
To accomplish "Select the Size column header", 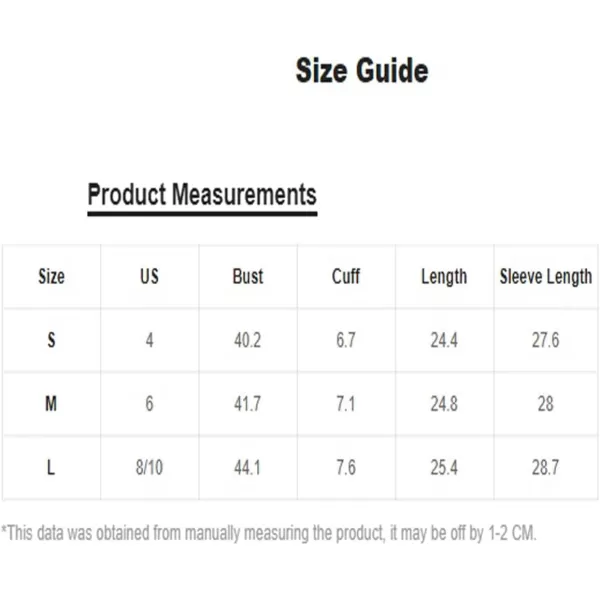I will [x=51, y=277].
